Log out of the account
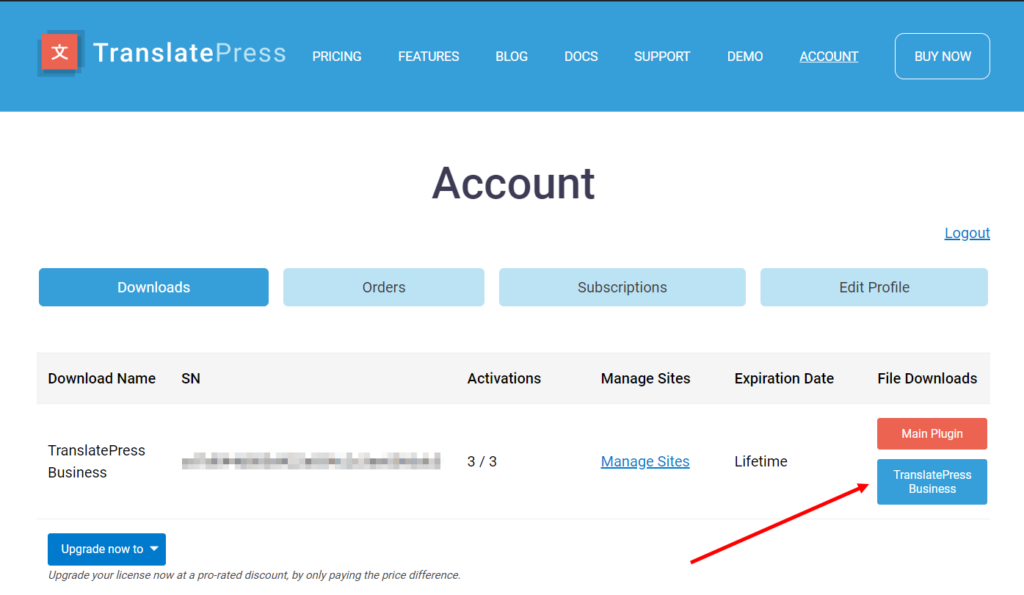This screenshot has width=1024, height=595. (x=966, y=232)
